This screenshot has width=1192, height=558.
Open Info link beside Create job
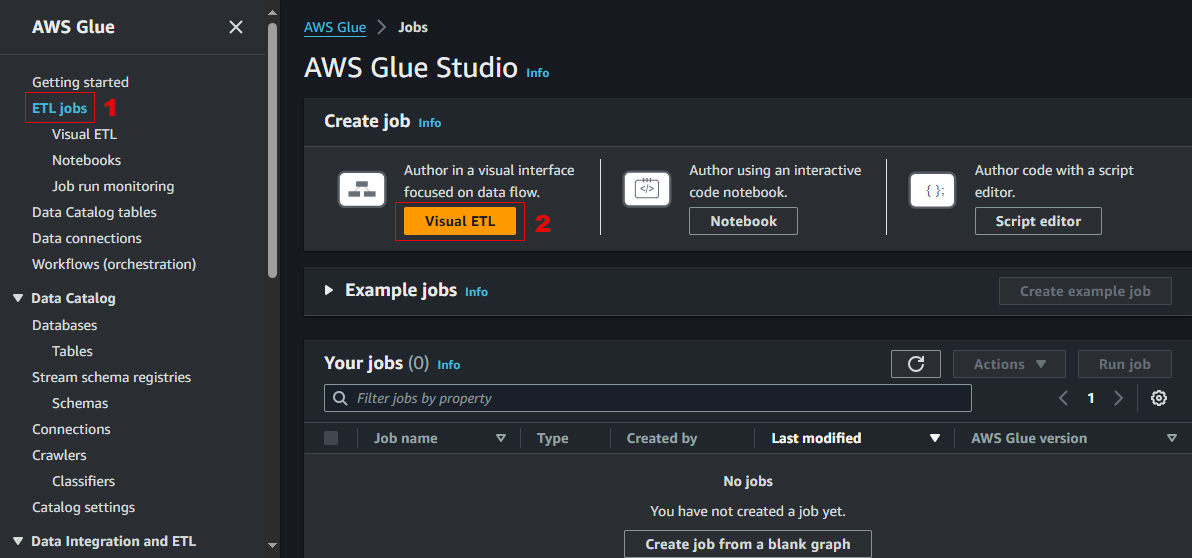tap(430, 122)
